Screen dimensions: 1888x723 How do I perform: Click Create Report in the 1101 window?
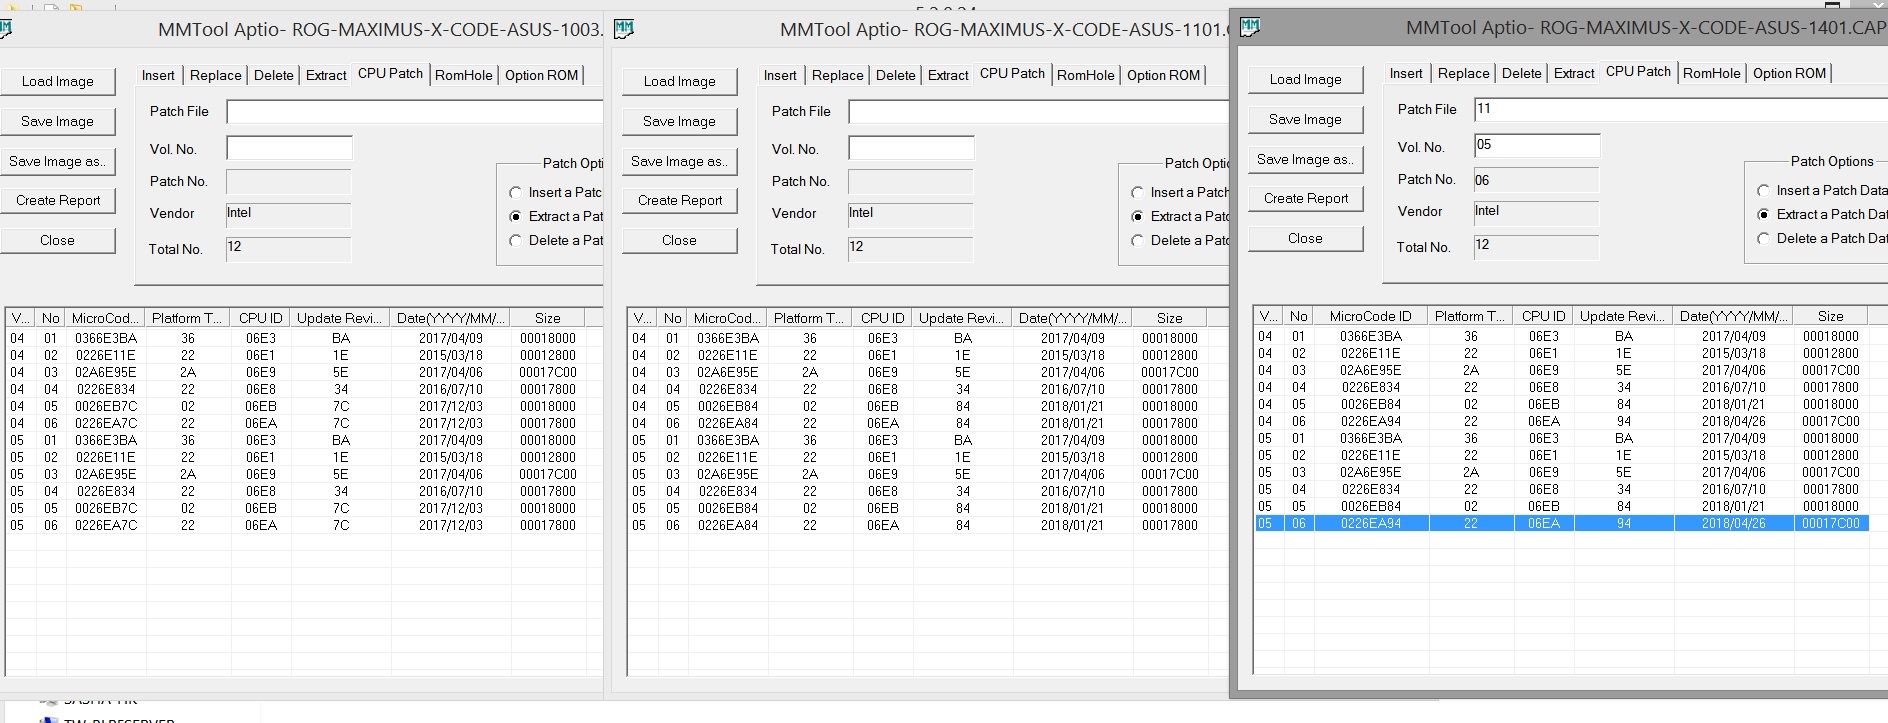click(x=680, y=200)
